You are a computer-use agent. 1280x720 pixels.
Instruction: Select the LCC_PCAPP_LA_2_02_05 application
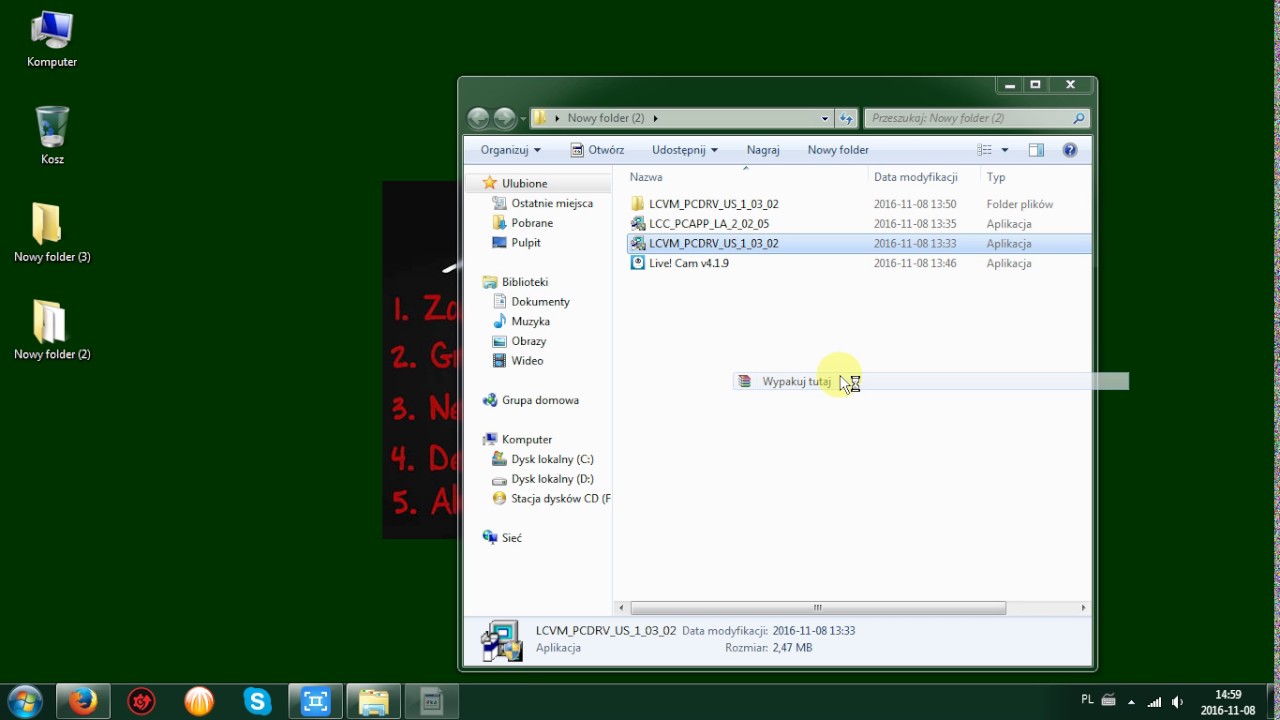pyautogui.click(x=859, y=224)
